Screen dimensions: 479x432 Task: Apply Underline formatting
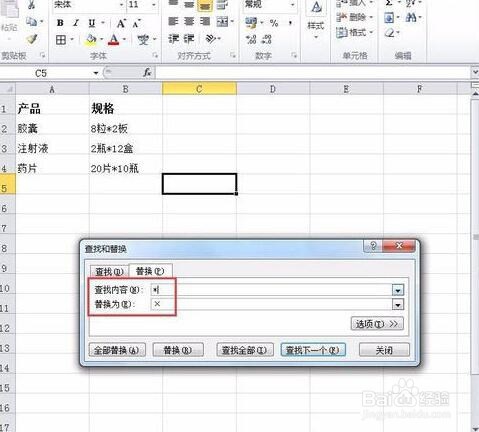tap(92, 23)
